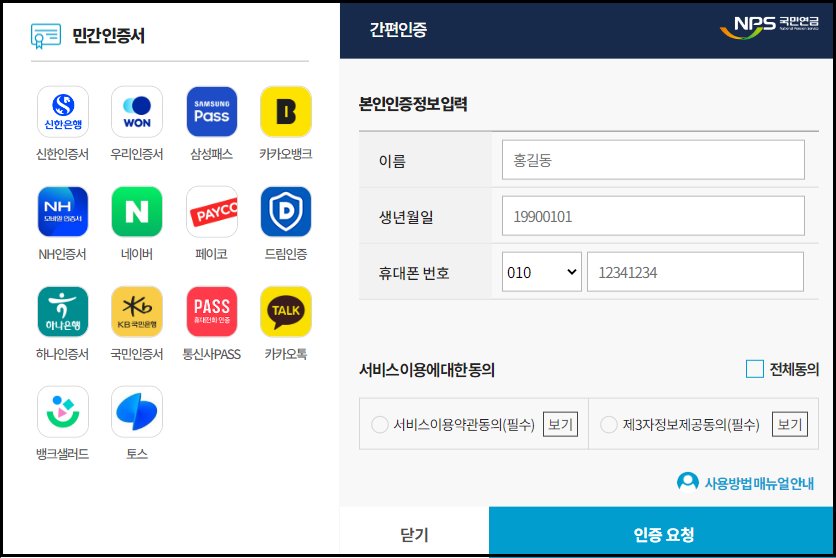Image resolution: width=836 pixels, height=558 pixels.
Task: Click the user icon beside 사용방법 매뉴얼 안내
Action: click(688, 482)
